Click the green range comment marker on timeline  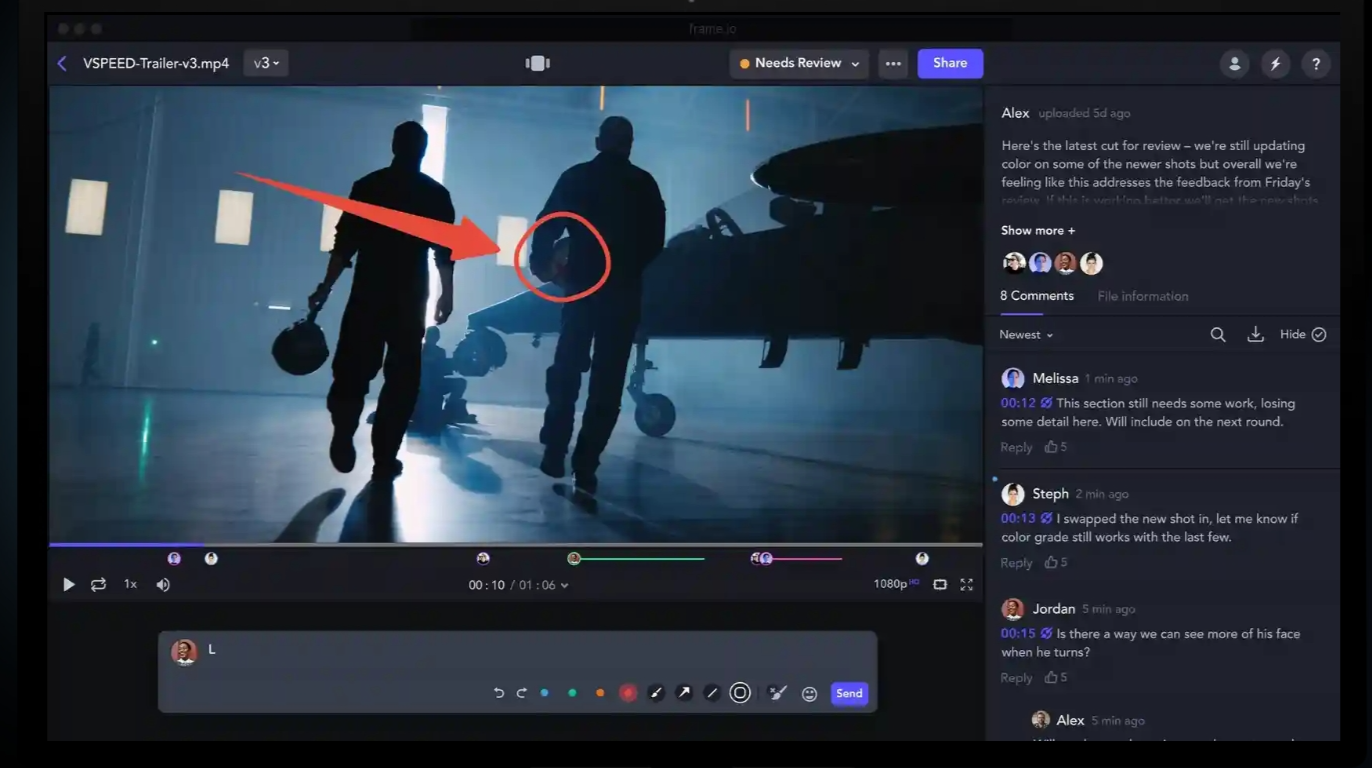tap(637, 559)
